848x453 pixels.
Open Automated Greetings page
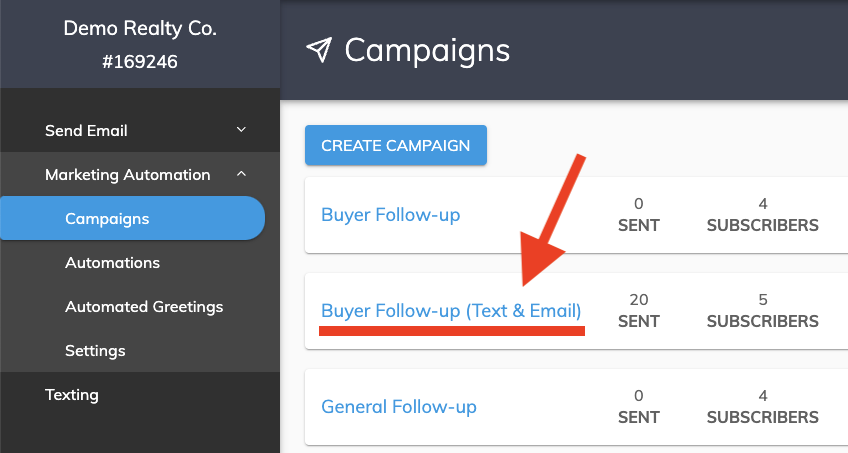(x=144, y=307)
